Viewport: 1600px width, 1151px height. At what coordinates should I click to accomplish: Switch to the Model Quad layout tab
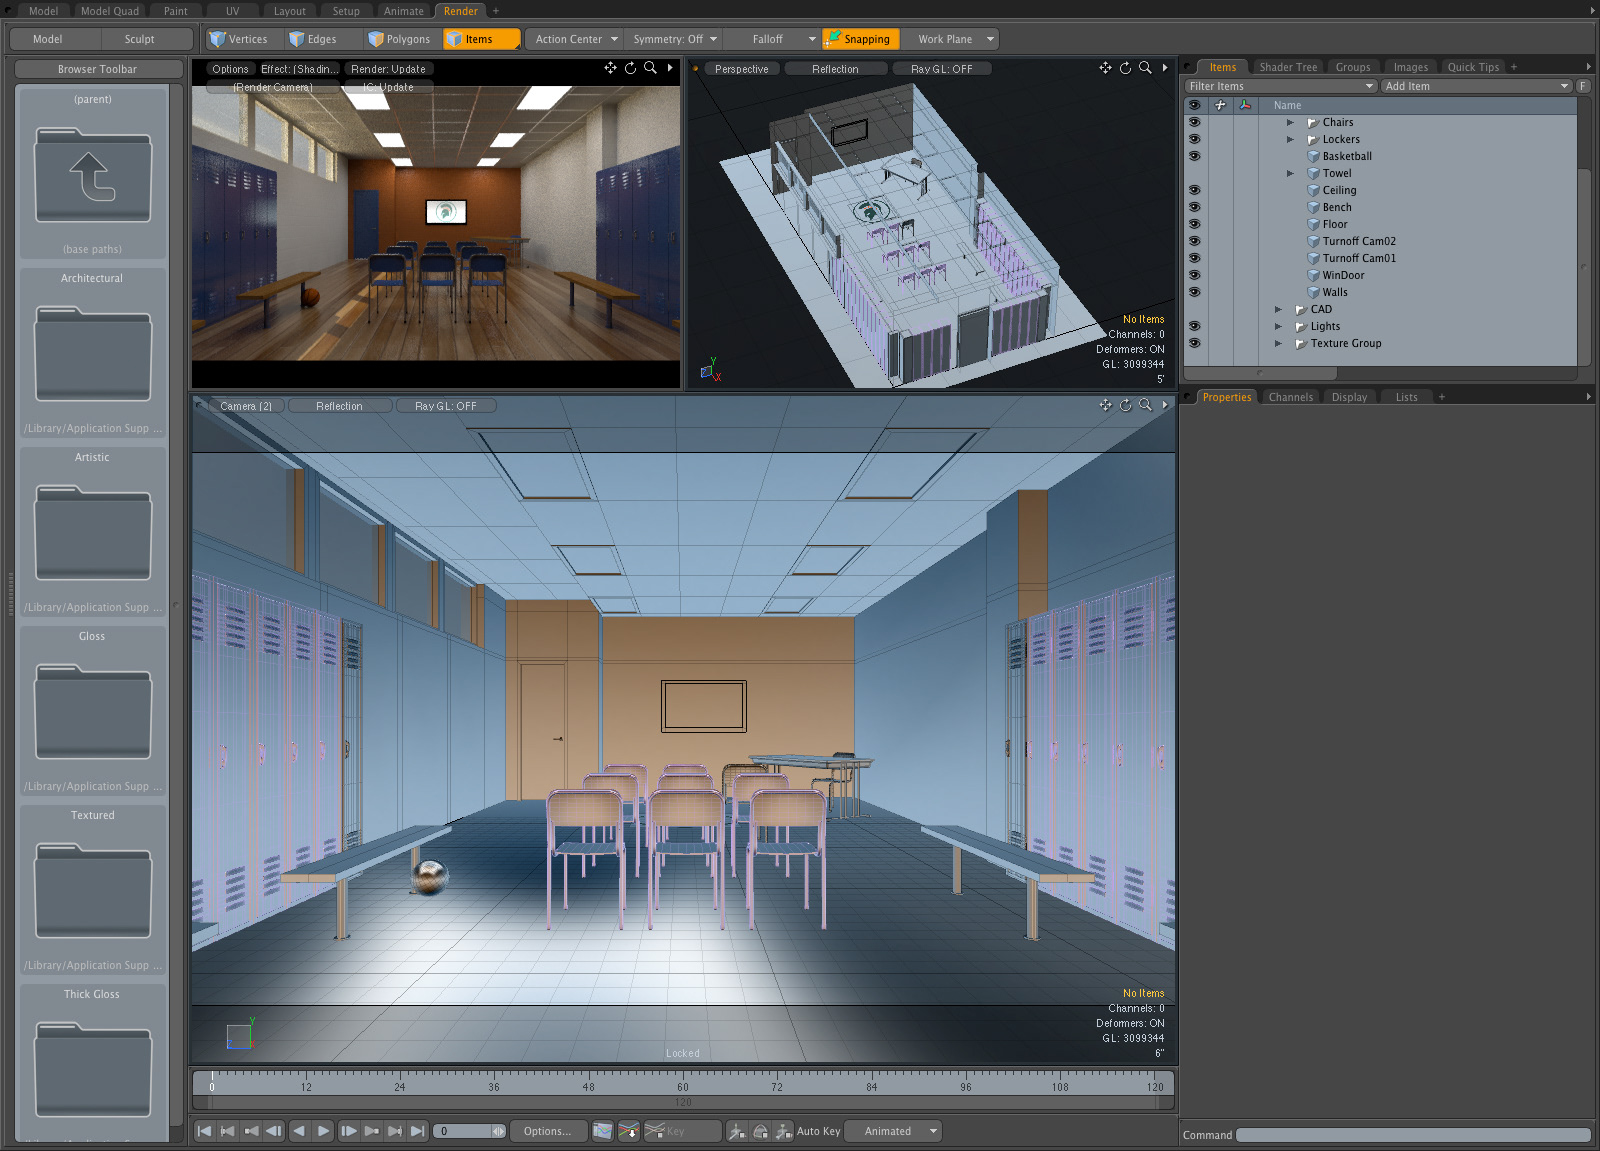click(x=110, y=11)
